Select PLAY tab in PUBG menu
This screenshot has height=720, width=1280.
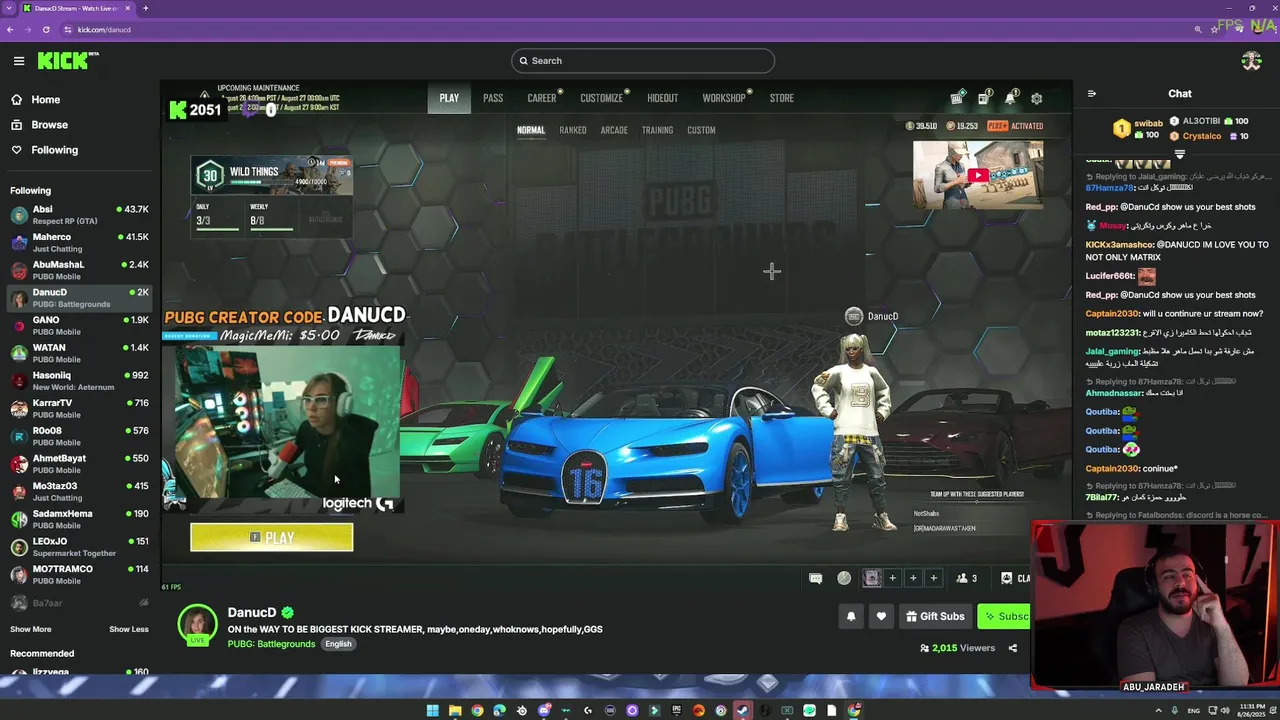tap(449, 98)
